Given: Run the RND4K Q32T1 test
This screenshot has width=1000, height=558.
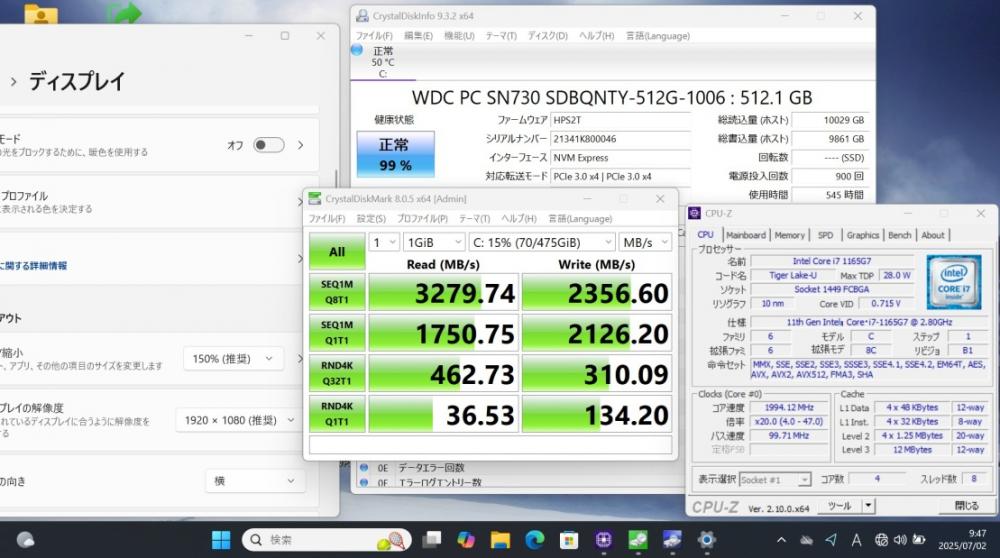Looking at the screenshot, I should tap(337, 374).
